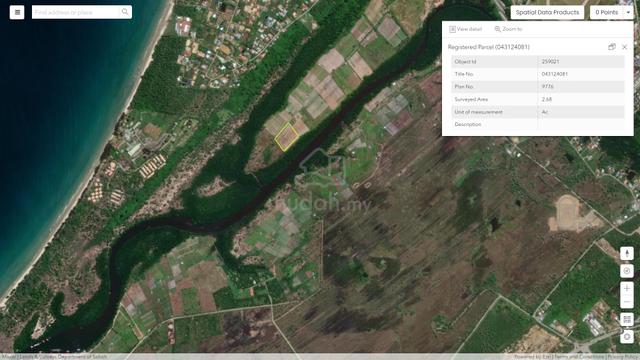Click View detail in parcel popup
This screenshot has height=360, width=640.
tap(465, 29)
